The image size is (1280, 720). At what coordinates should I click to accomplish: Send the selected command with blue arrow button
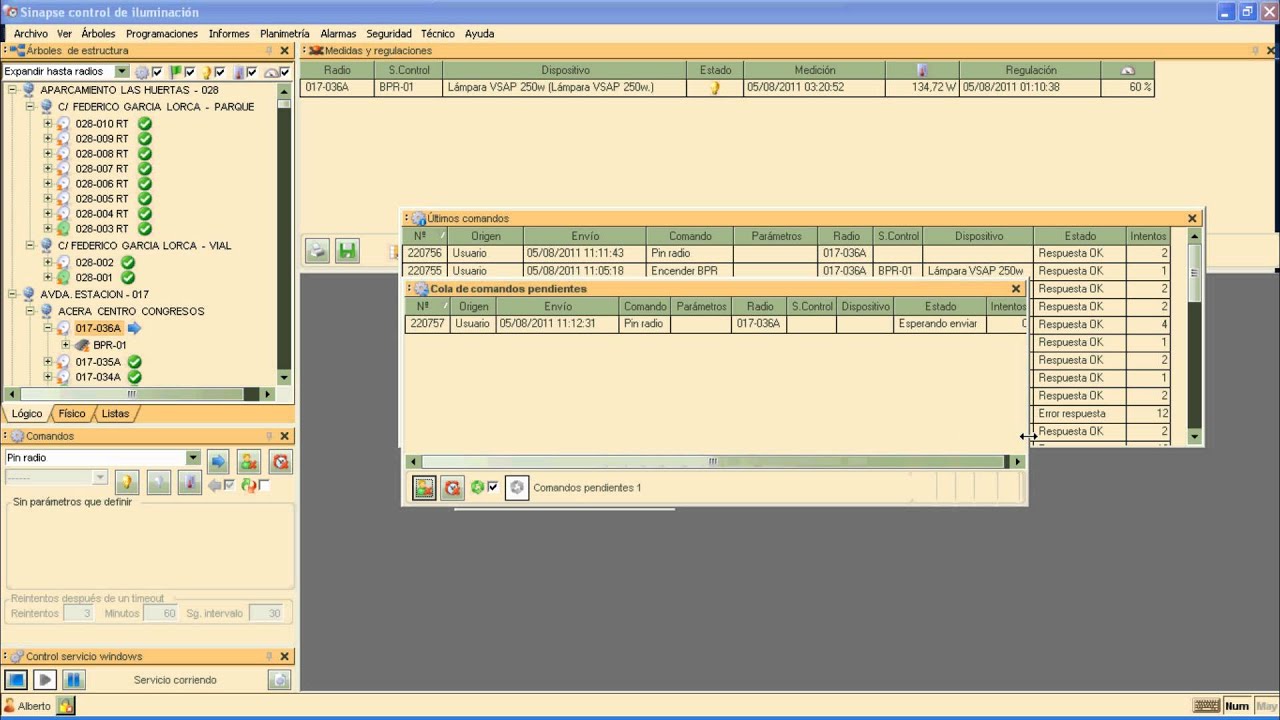218,460
